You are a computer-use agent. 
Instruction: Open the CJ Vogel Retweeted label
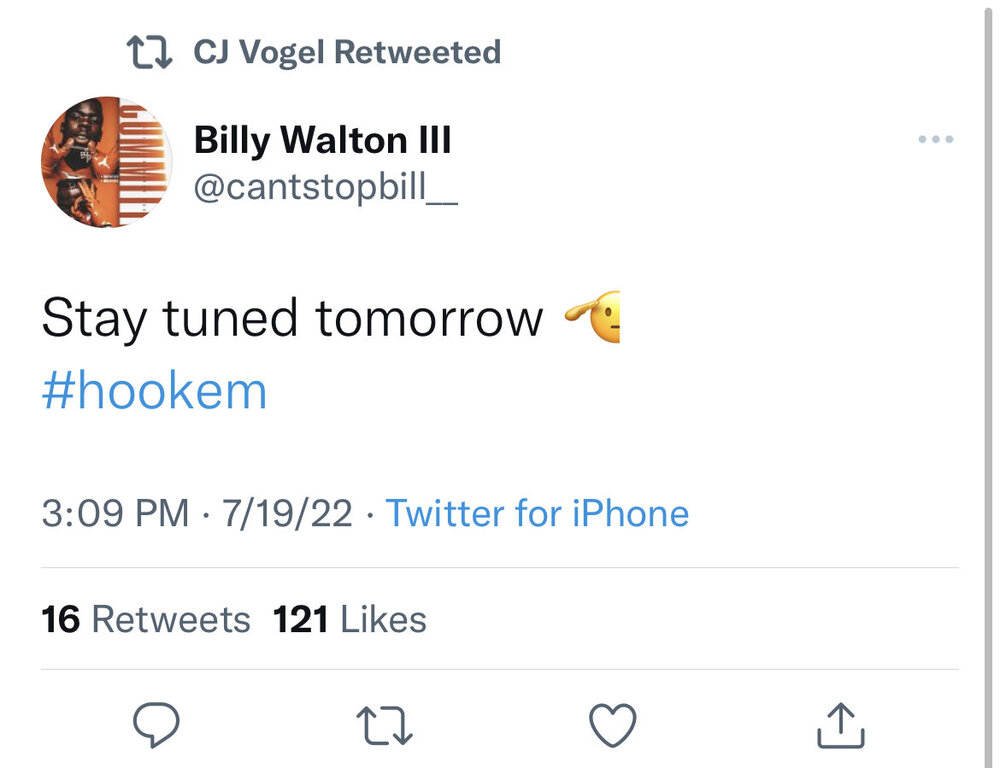(x=346, y=51)
